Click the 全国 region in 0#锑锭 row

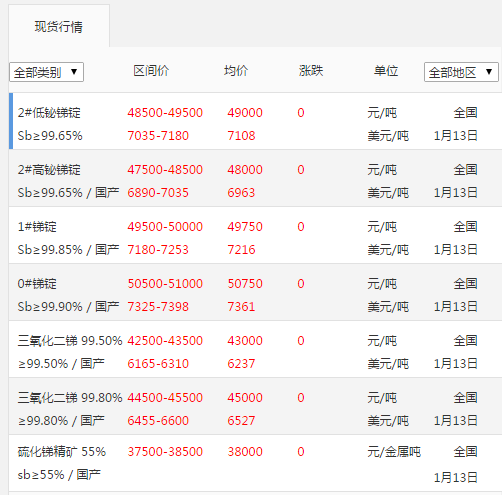[x=466, y=284]
